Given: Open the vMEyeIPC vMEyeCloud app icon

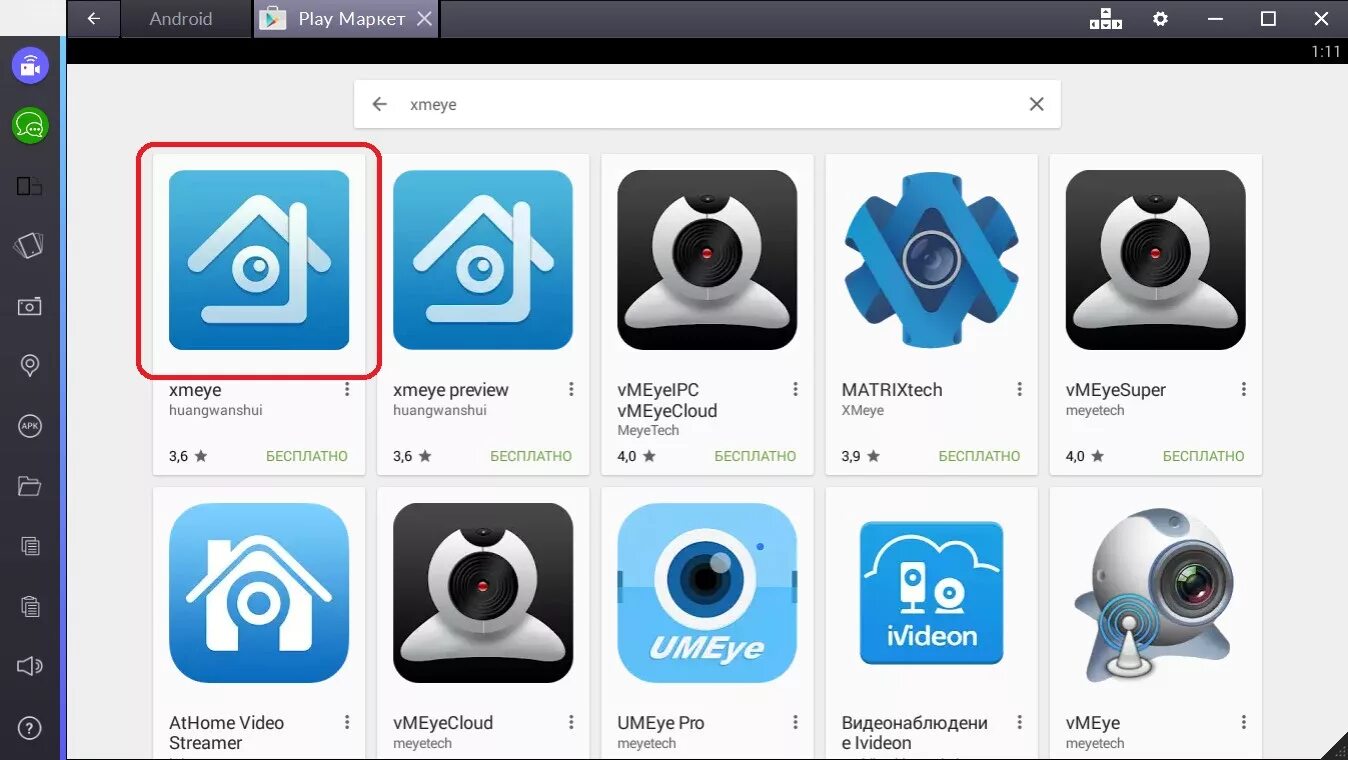Looking at the screenshot, I should (x=707, y=260).
